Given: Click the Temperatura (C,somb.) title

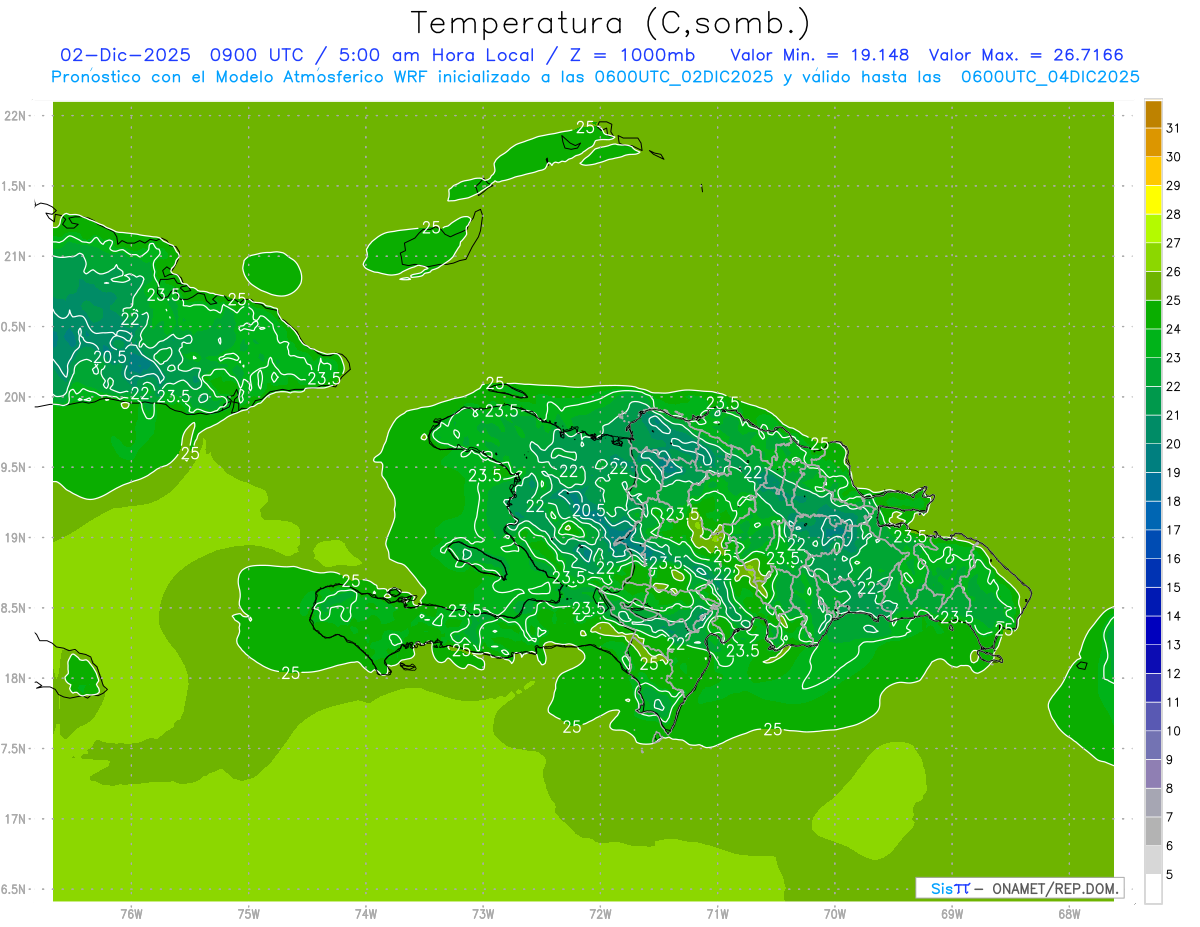Looking at the screenshot, I should pyautogui.click(x=610, y=23).
